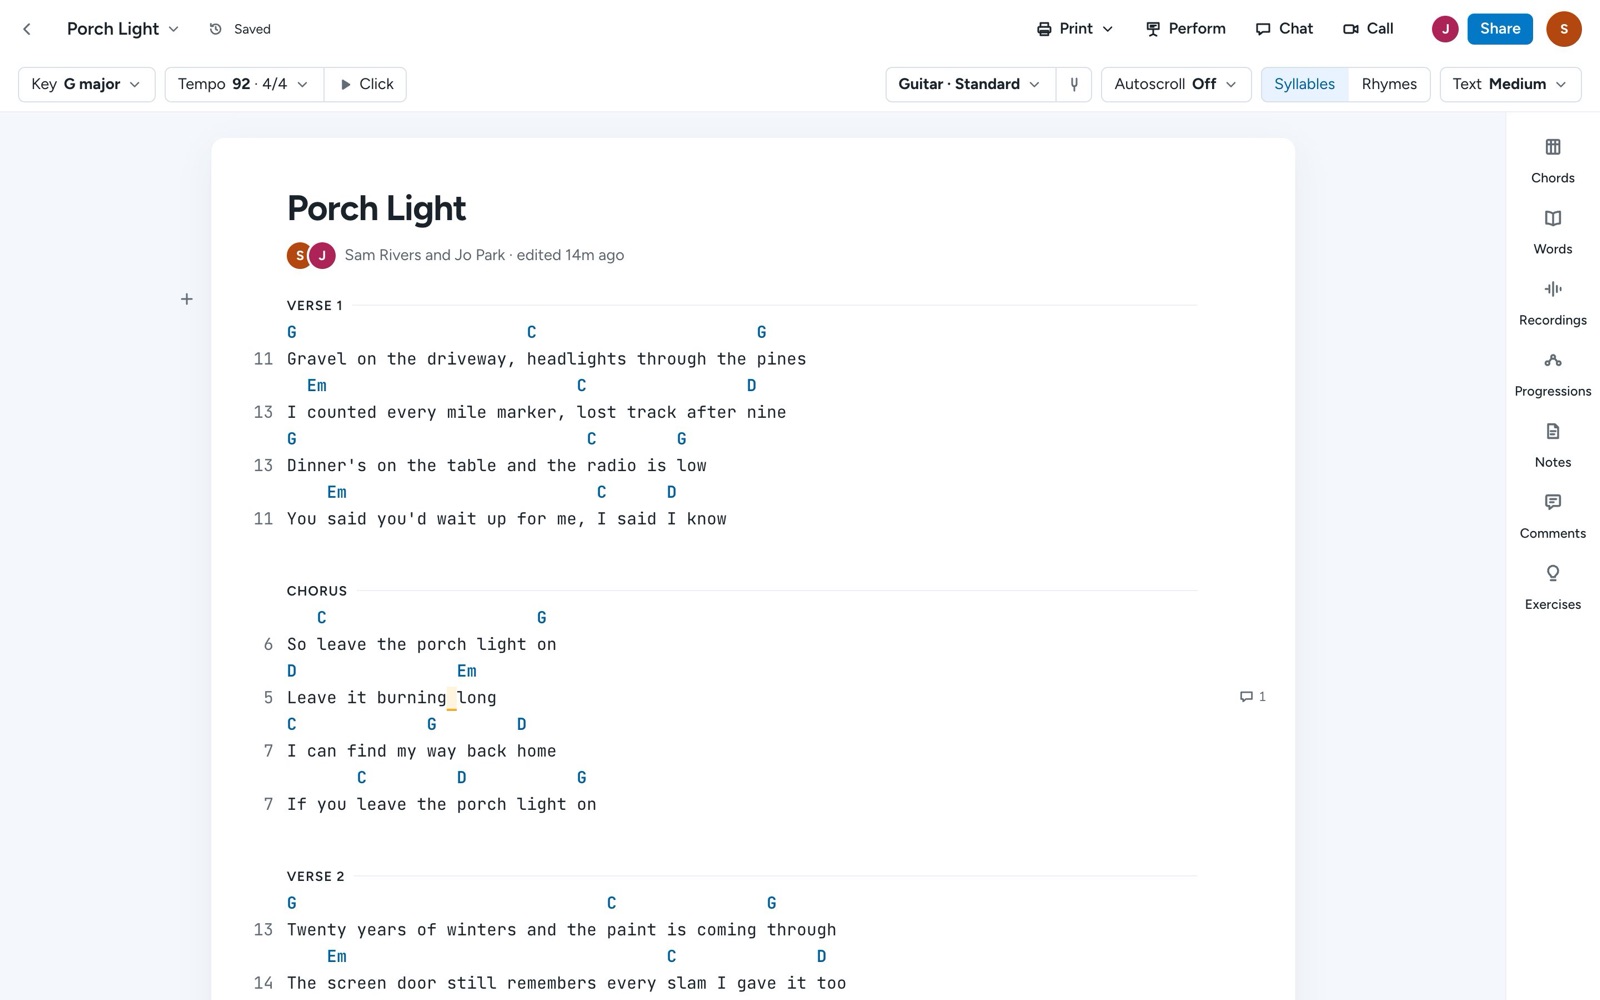Image resolution: width=1600 pixels, height=1000 pixels.
Task: Click the CHORUS section label
Action: click(317, 591)
